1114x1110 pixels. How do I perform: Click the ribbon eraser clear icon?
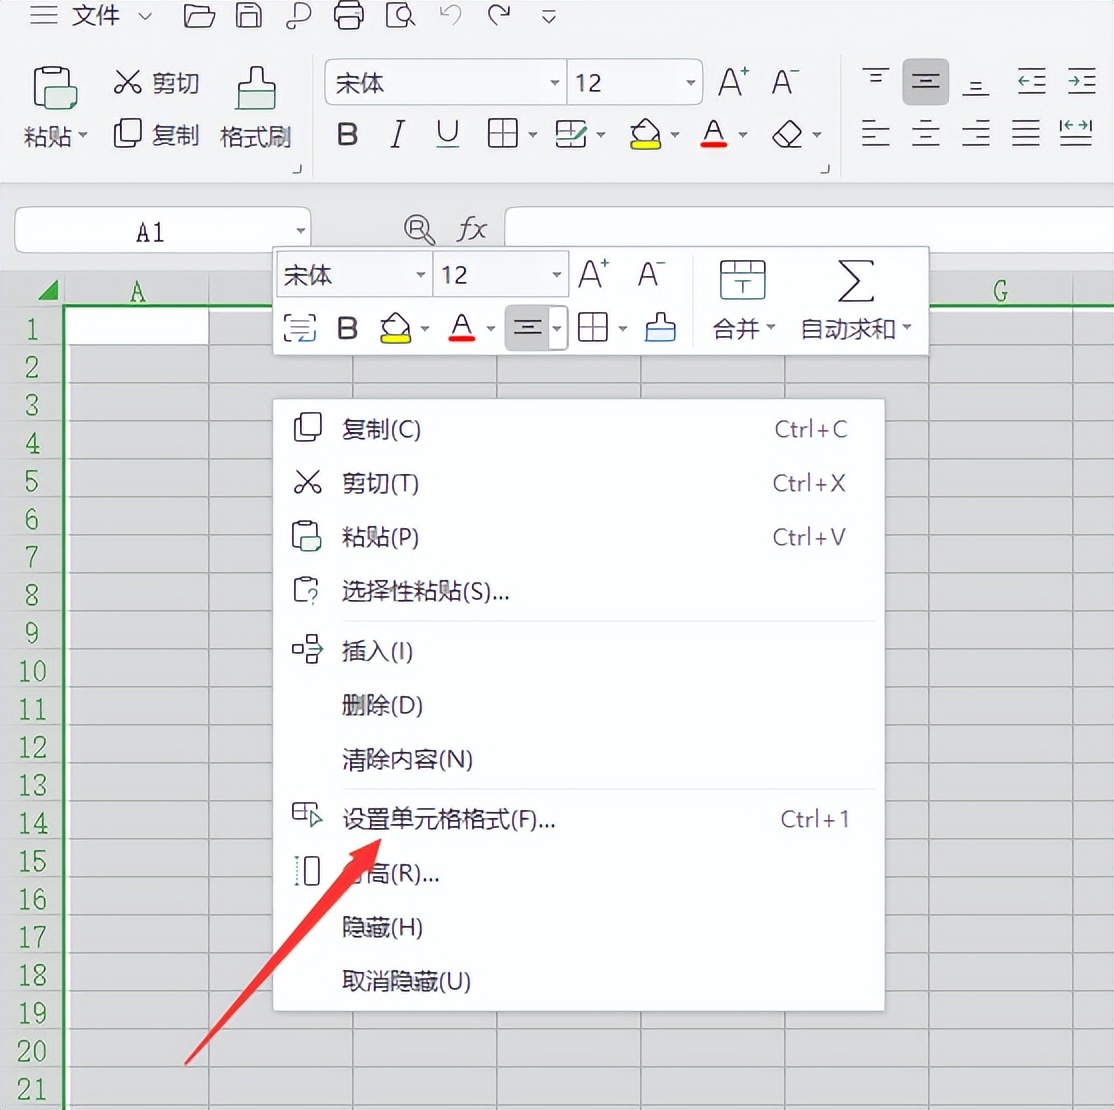(x=787, y=134)
